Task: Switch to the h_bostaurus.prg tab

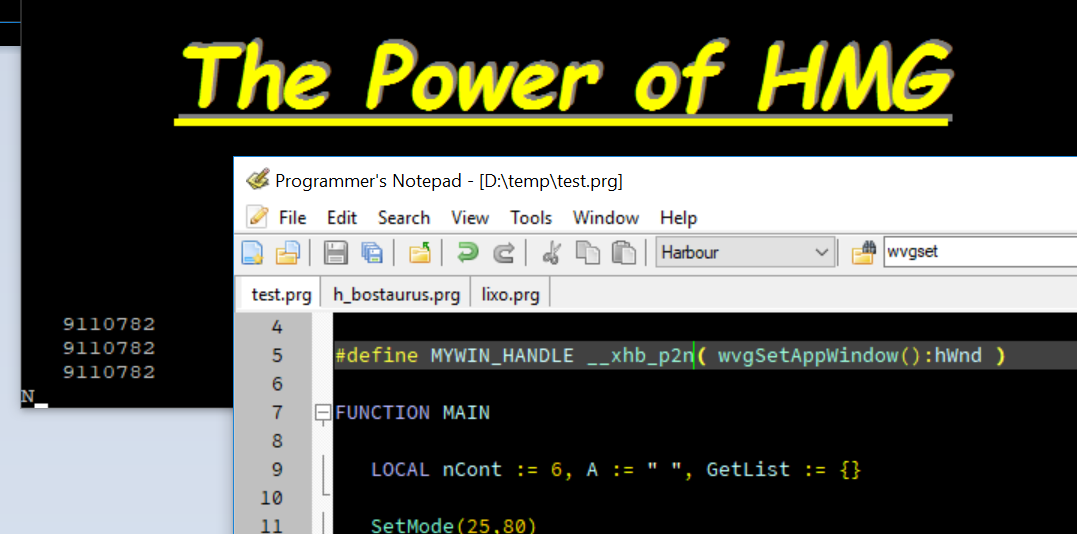Action: pos(396,295)
